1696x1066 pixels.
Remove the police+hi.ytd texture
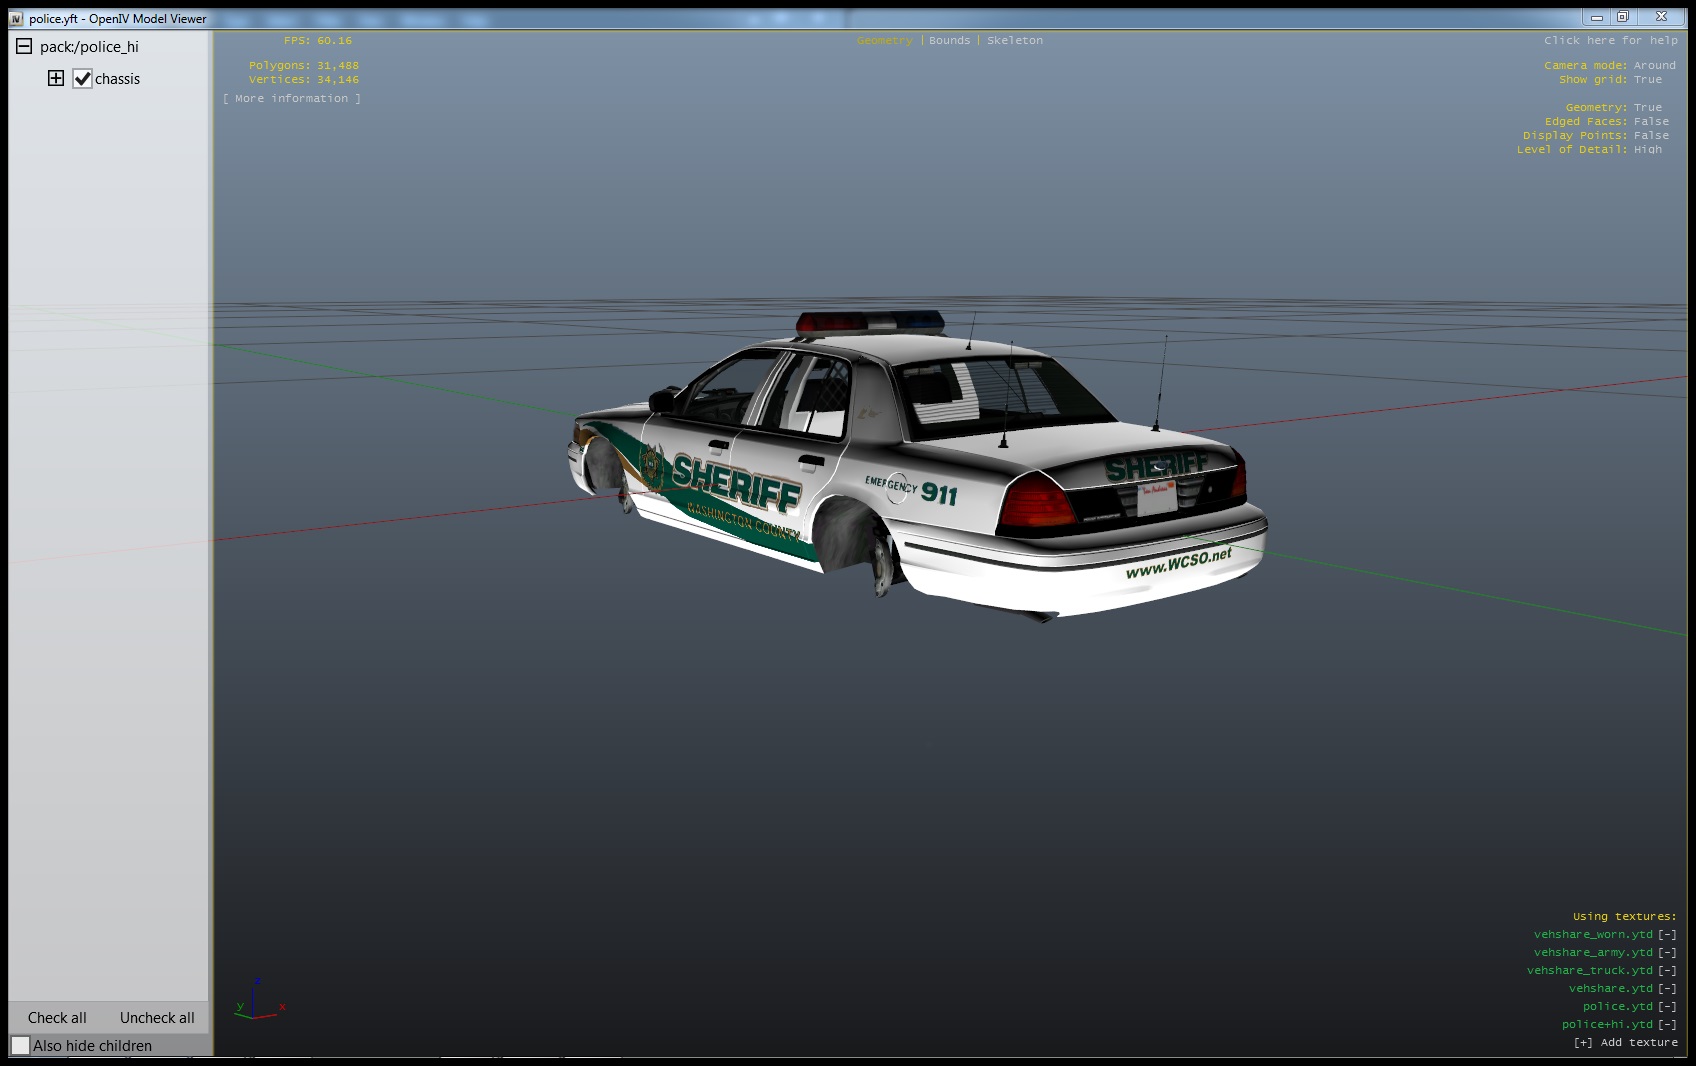[x=1667, y=1025]
